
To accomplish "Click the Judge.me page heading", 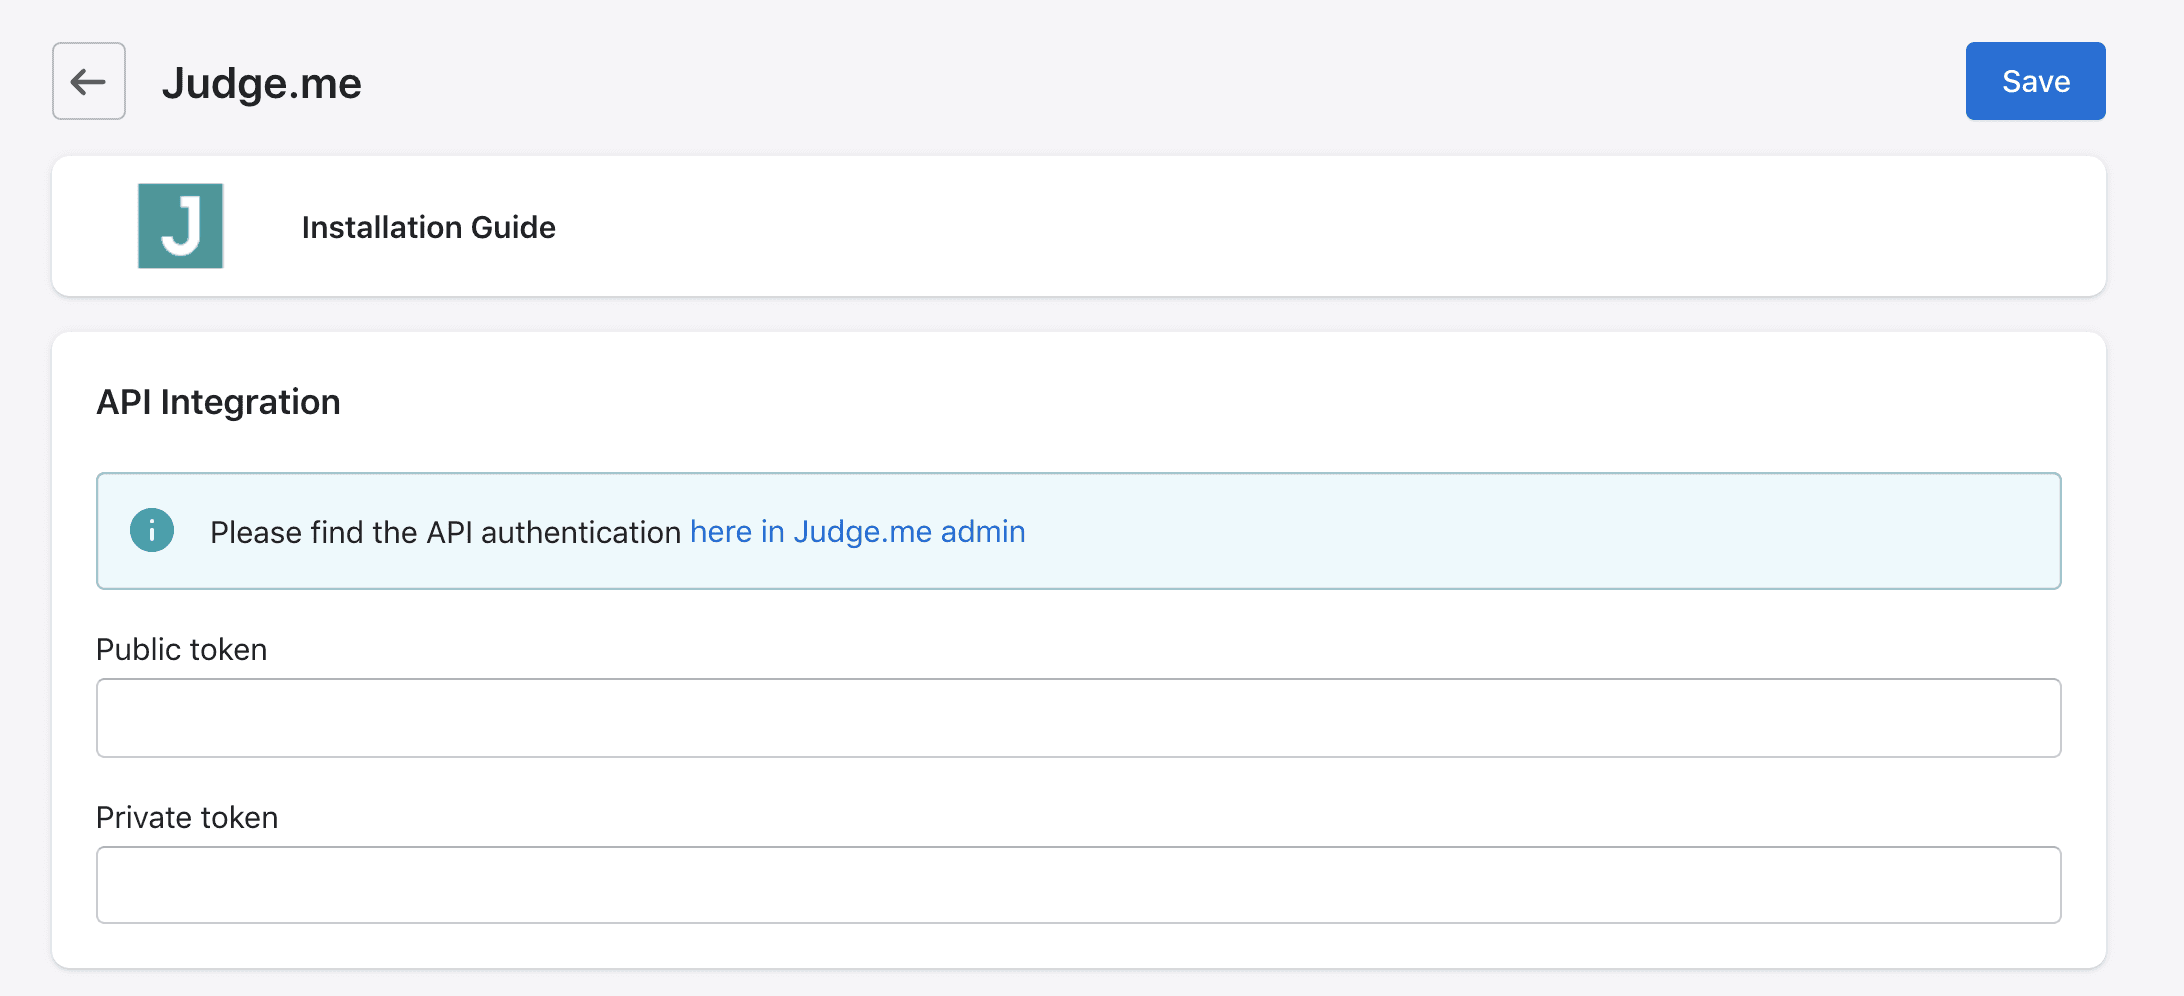I will tap(261, 83).
